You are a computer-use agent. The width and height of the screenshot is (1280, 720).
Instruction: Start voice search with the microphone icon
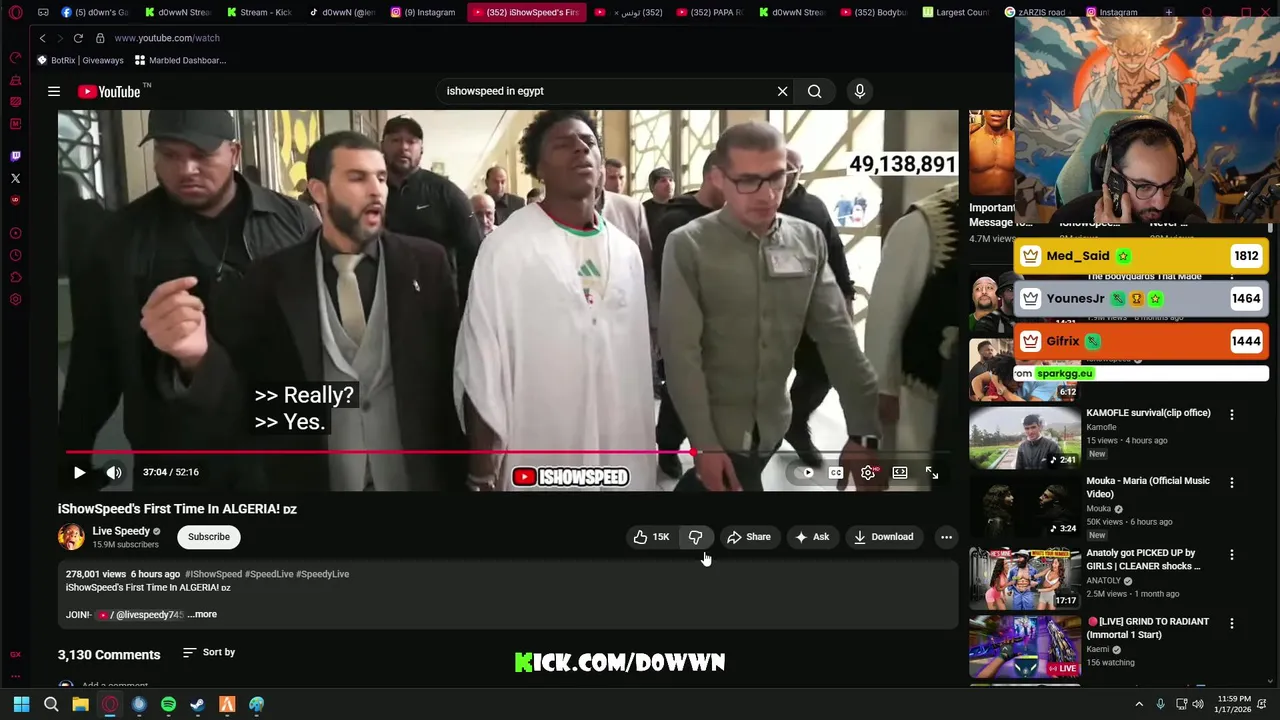(x=859, y=91)
